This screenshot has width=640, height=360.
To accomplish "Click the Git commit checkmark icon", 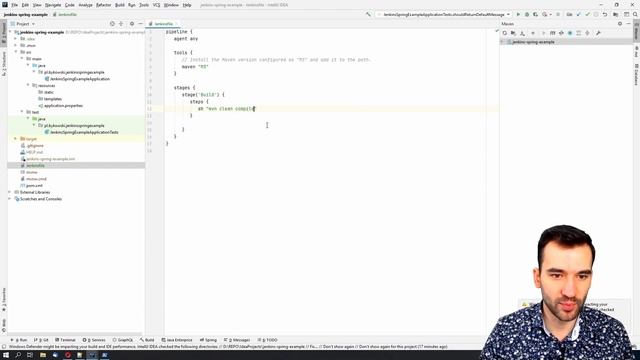I will [x=587, y=14].
